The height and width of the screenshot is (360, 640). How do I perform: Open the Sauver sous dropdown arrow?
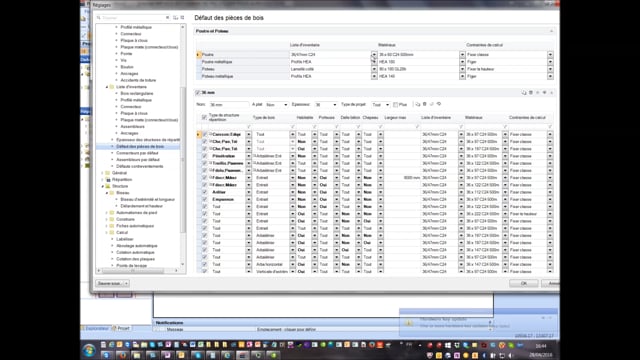[x=127, y=283]
